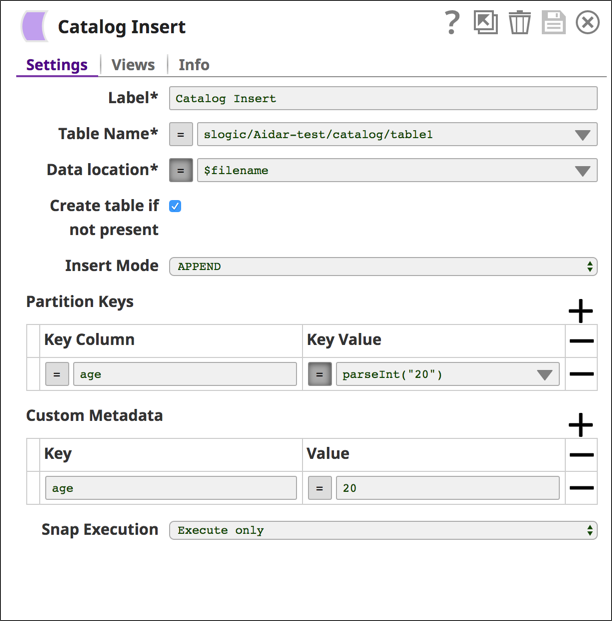Delete snap using the trash icon
Image resolution: width=612 pixels, height=621 pixels.
click(519, 23)
